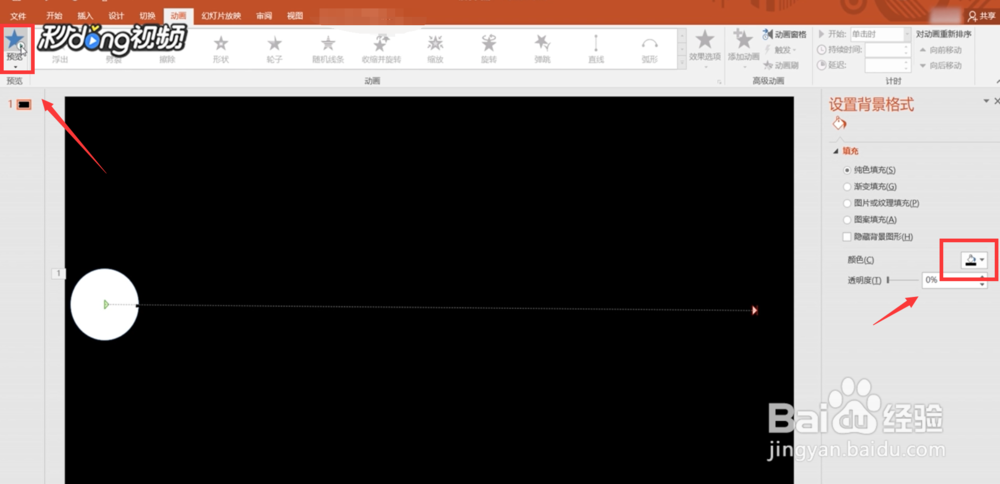The width and height of the screenshot is (1000, 484).
Task: Select the Grow & Turn (收缩并旋转) effect
Action: click(381, 50)
